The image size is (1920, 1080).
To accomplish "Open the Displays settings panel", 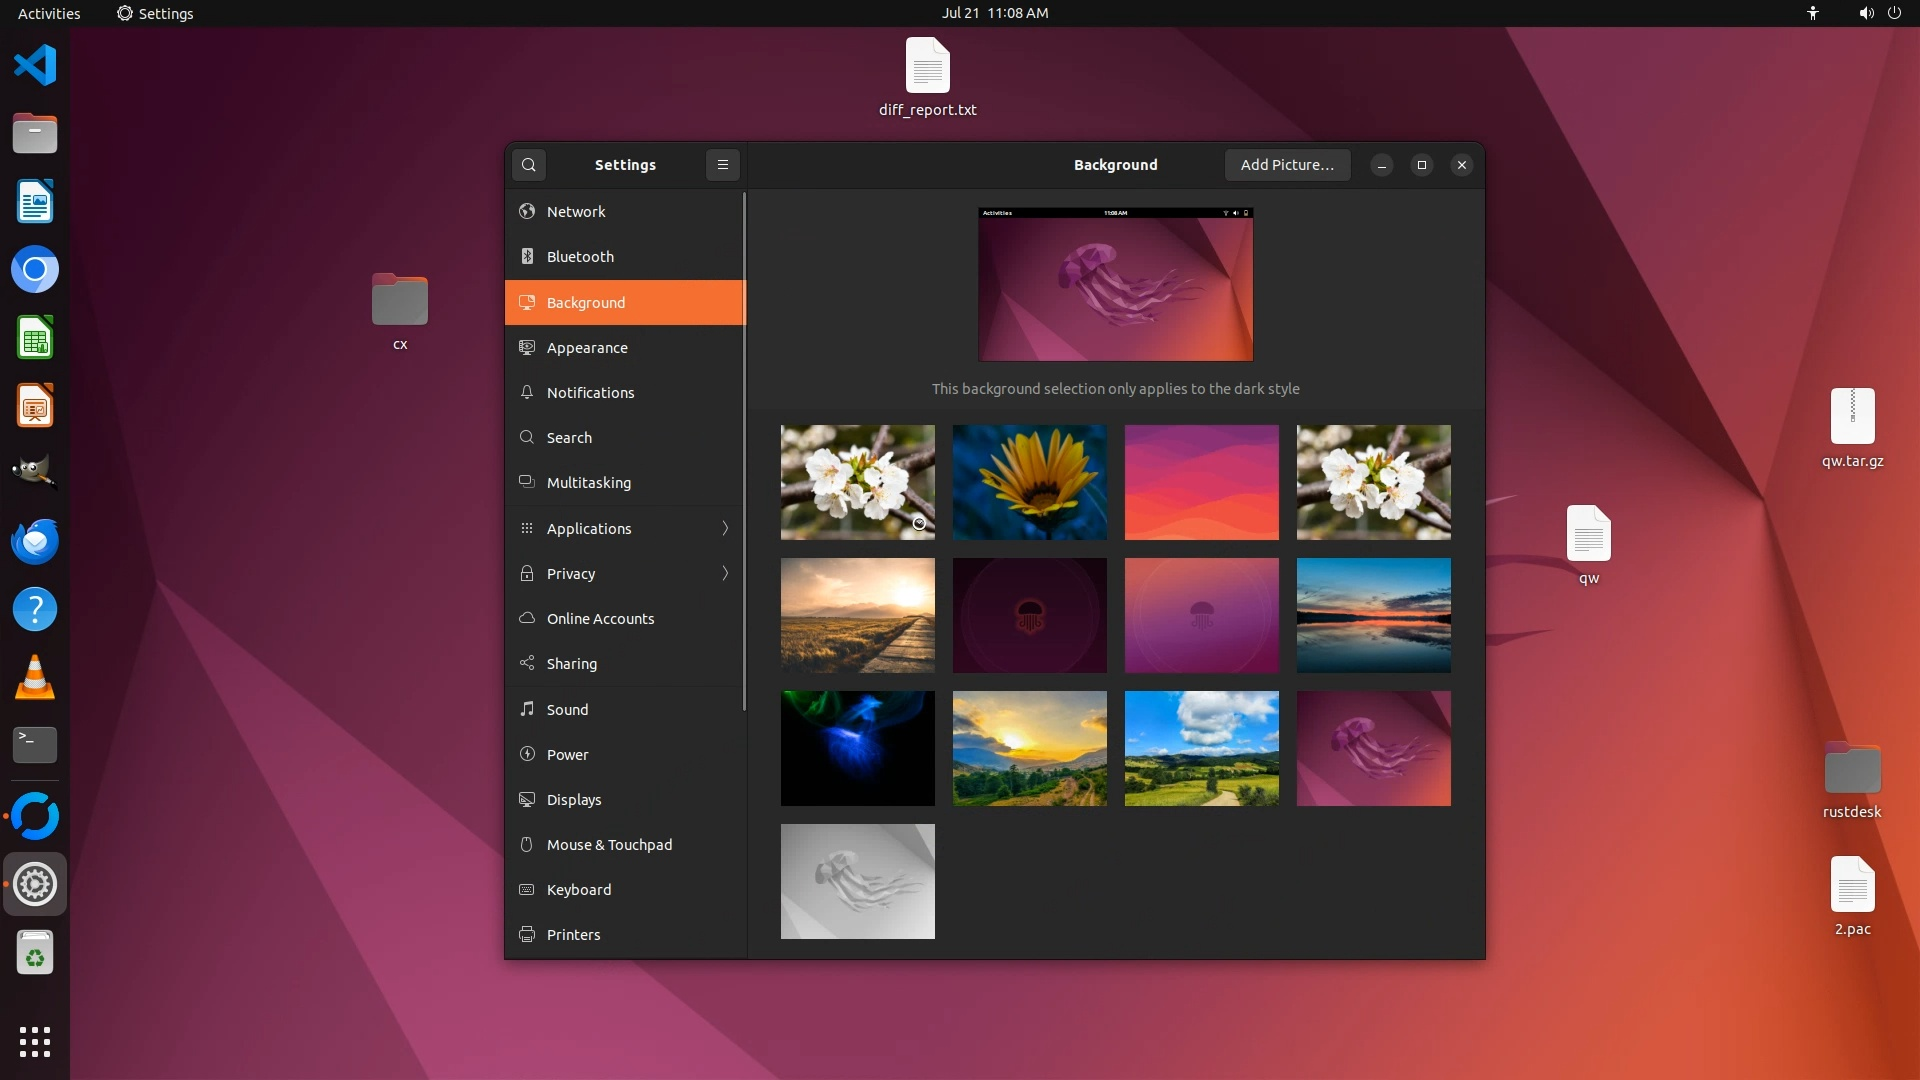I will coord(574,800).
